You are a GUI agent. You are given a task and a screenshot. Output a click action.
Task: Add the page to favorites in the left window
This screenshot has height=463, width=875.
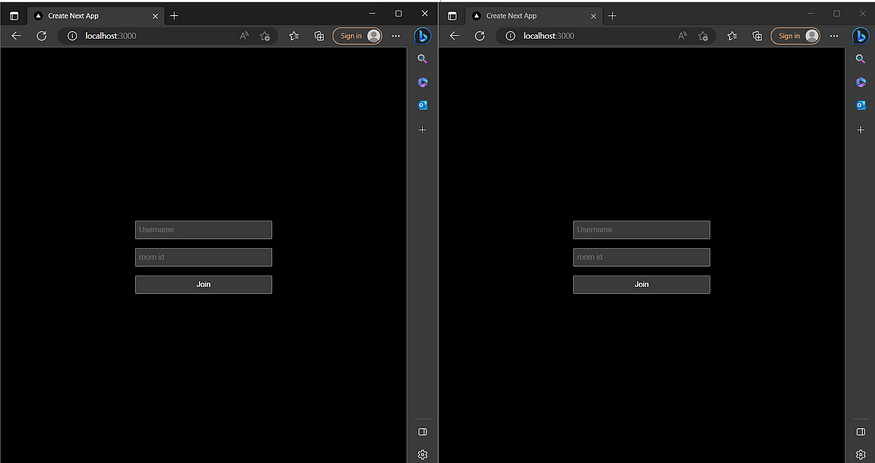265,36
